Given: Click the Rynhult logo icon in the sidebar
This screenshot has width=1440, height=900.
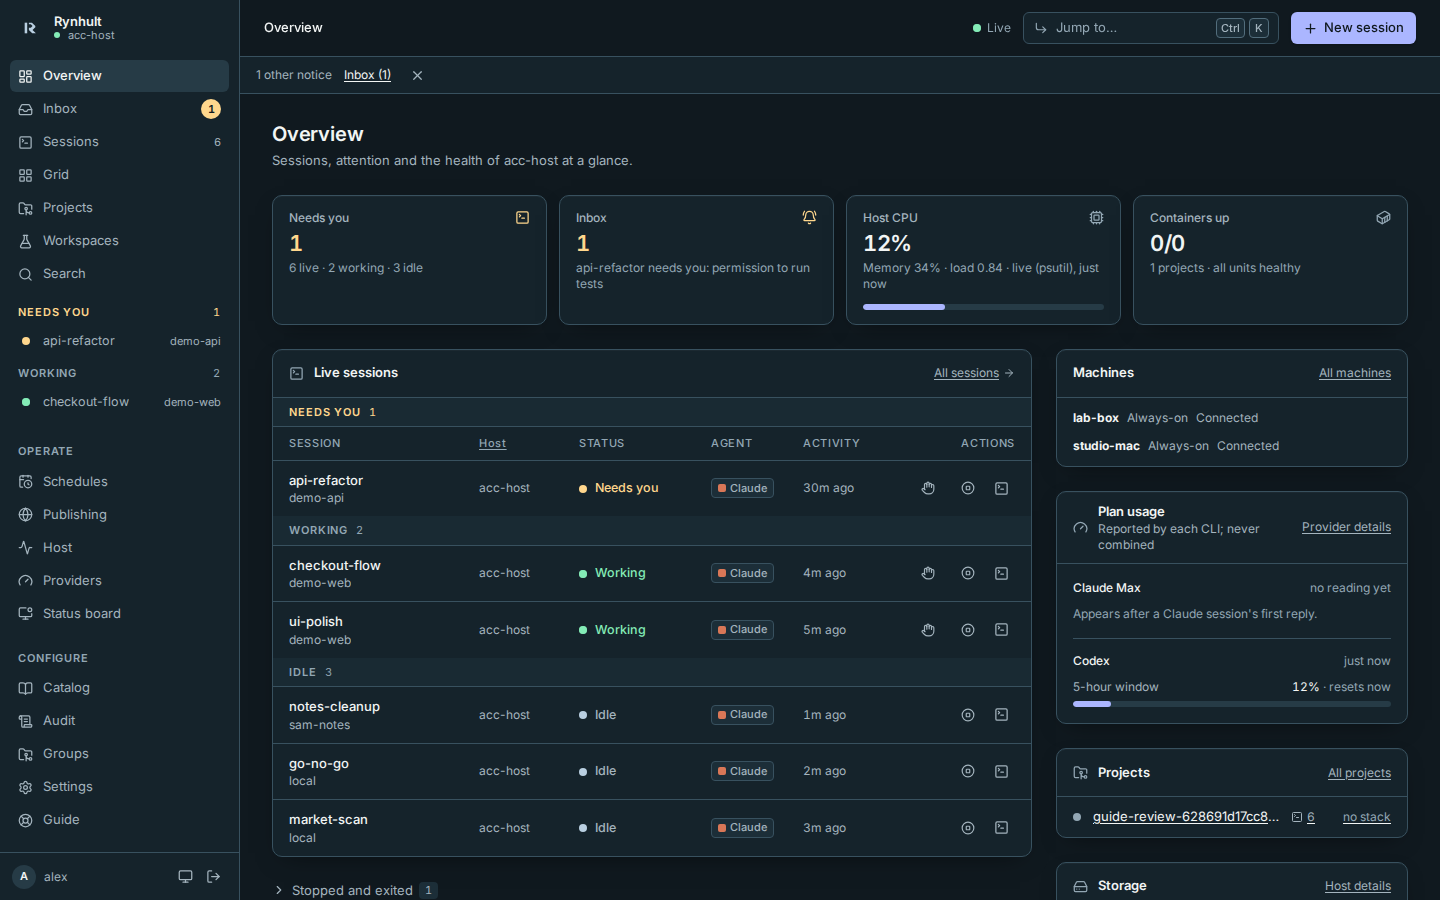Looking at the screenshot, I should pos(29,28).
